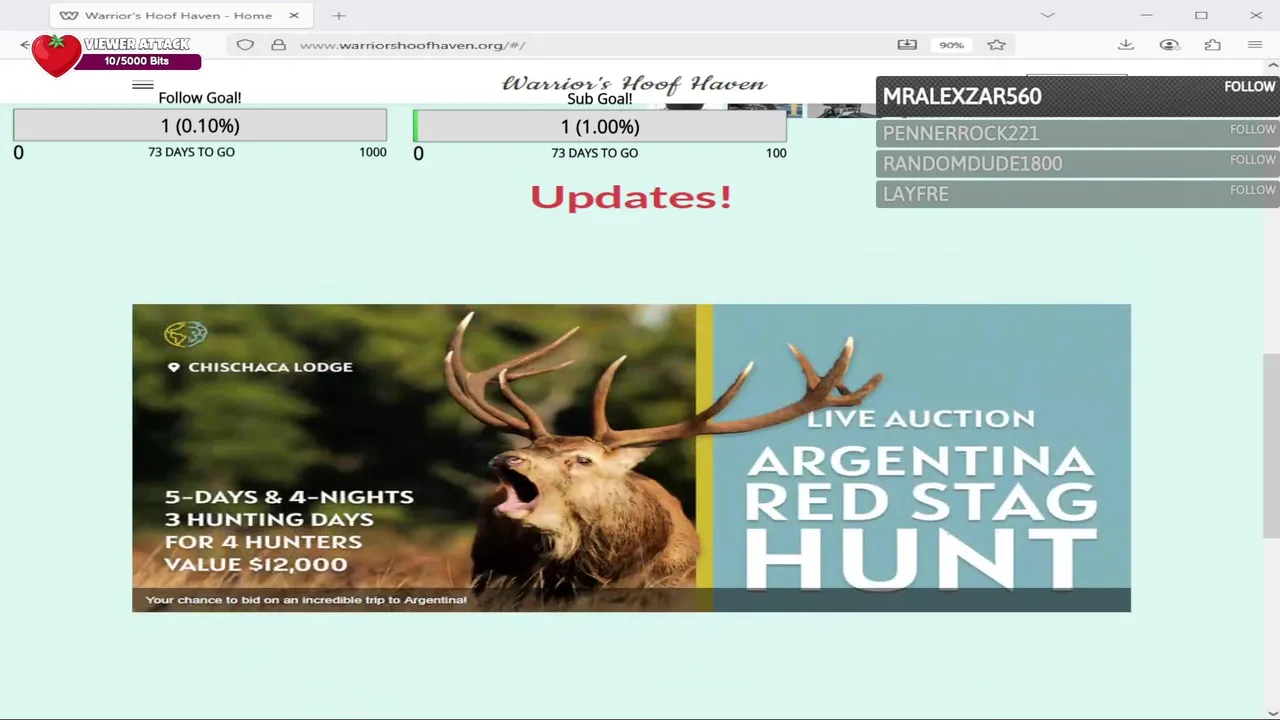Click the banner caption about bidding on Argentina trip
This screenshot has width=1280, height=720.
click(x=306, y=600)
